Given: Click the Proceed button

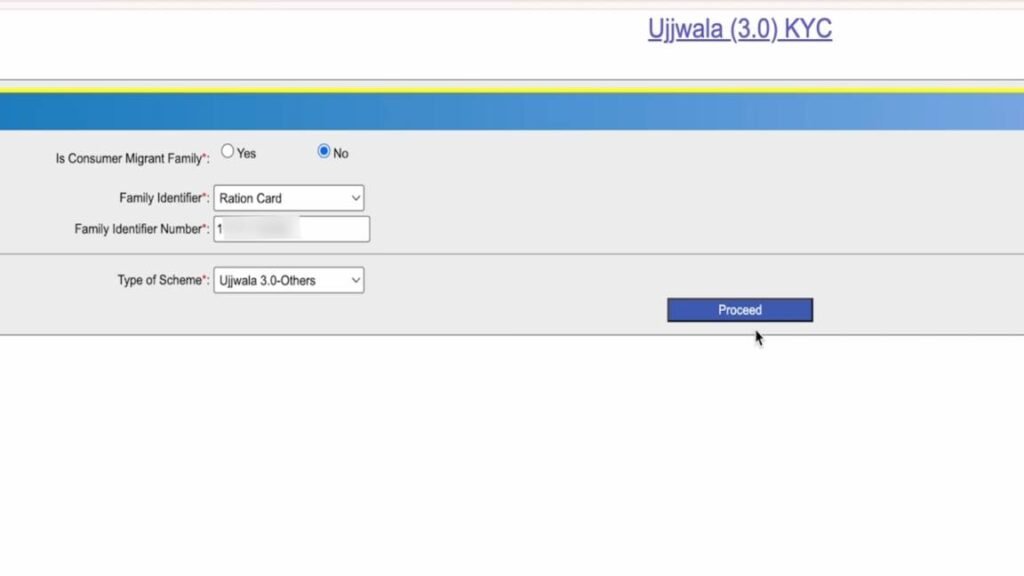Looking at the screenshot, I should click(x=740, y=310).
